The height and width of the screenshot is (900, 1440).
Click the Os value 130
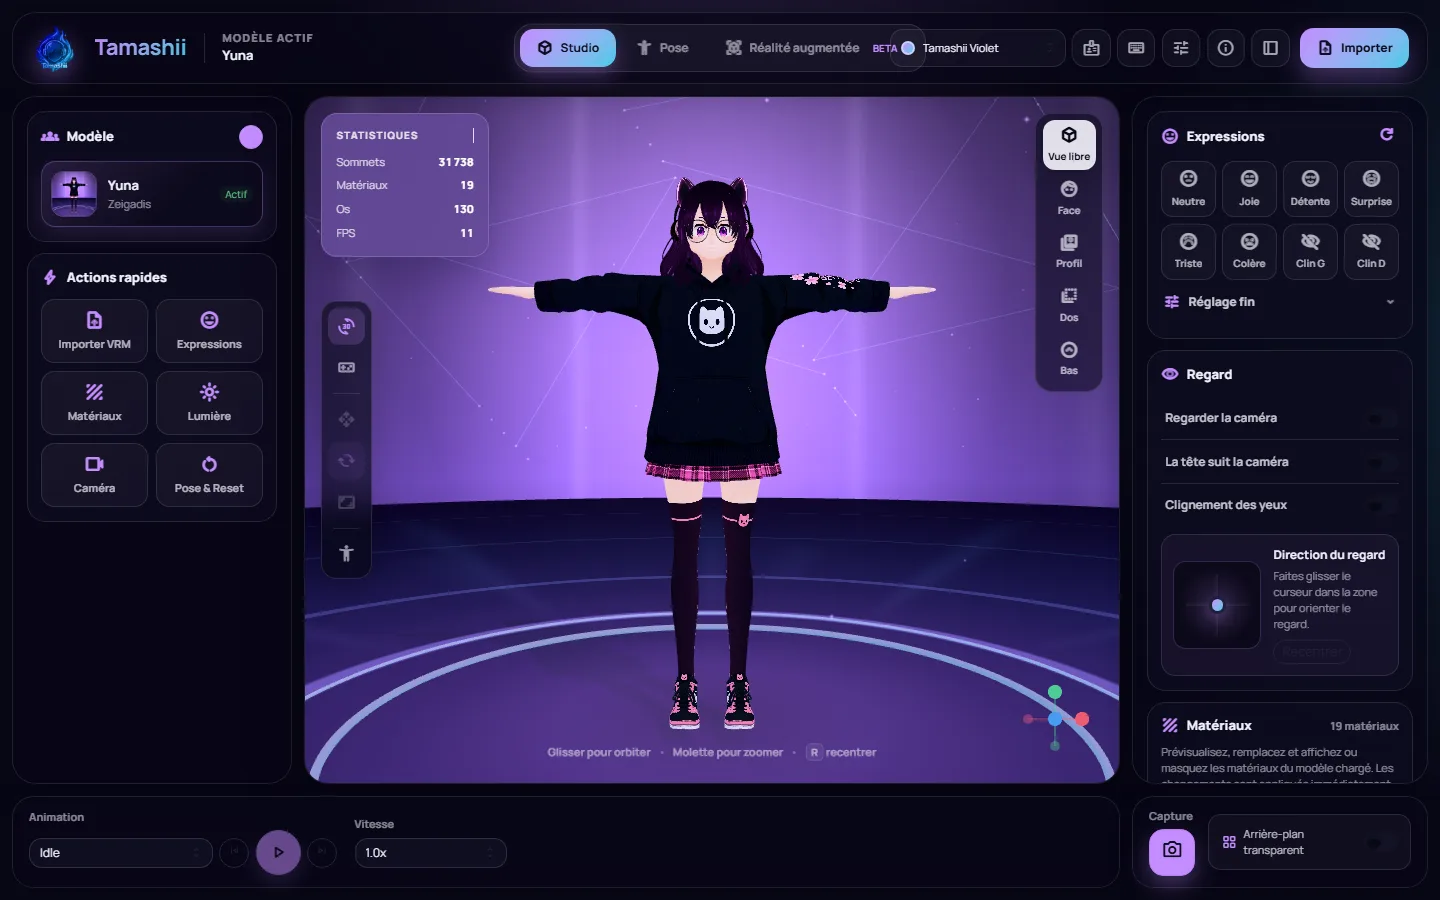(x=464, y=209)
